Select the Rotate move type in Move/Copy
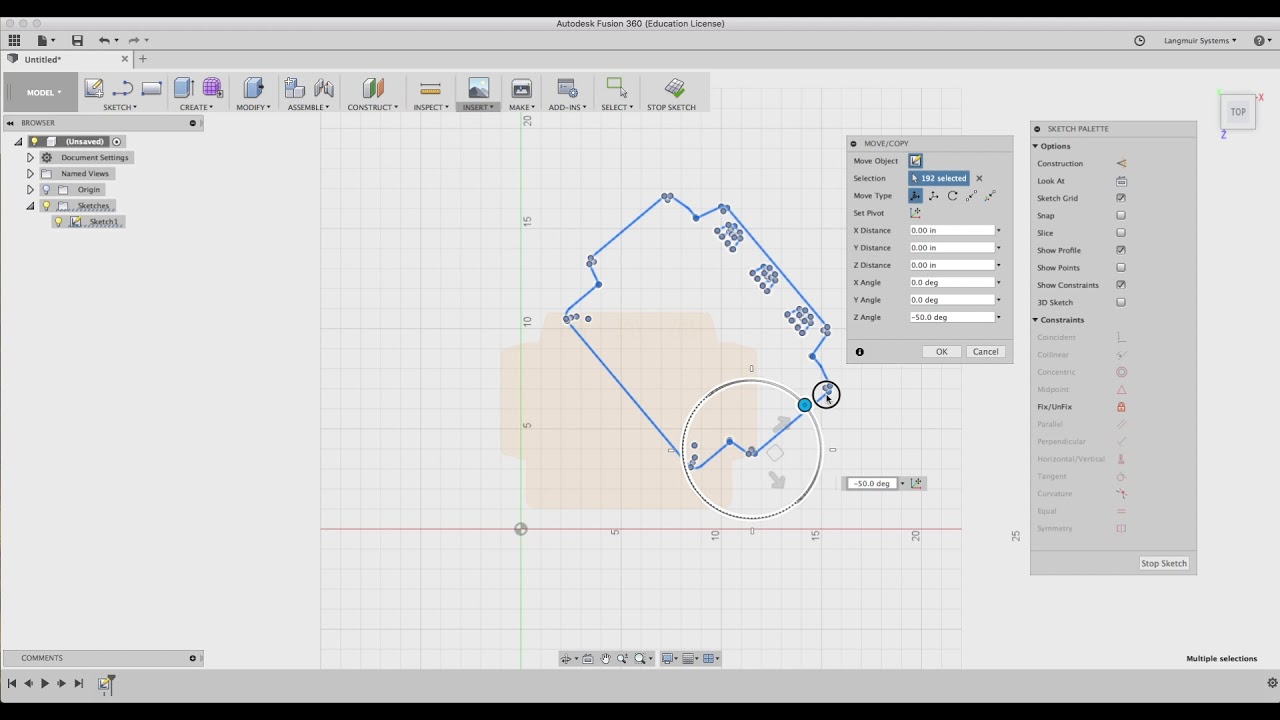The height and width of the screenshot is (720, 1280). pos(952,195)
